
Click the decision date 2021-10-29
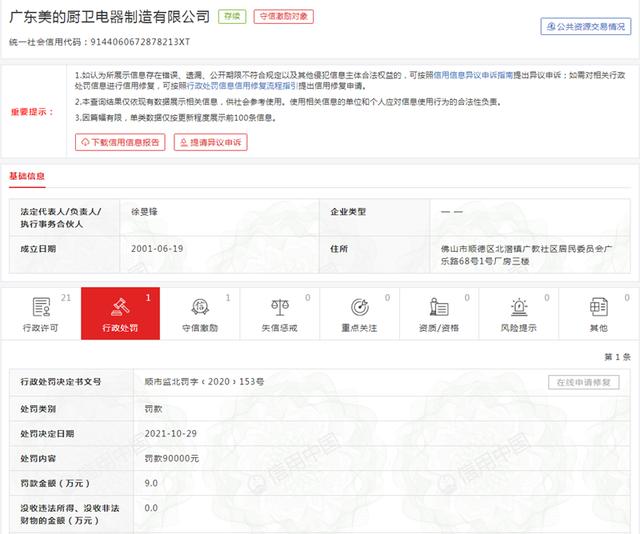coord(171,434)
